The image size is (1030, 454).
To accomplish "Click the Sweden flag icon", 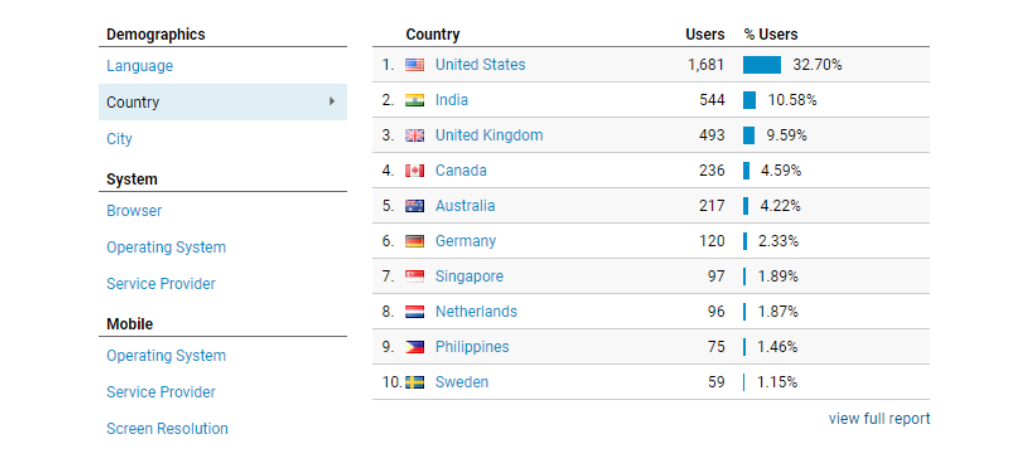I will [x=414, y=382].
